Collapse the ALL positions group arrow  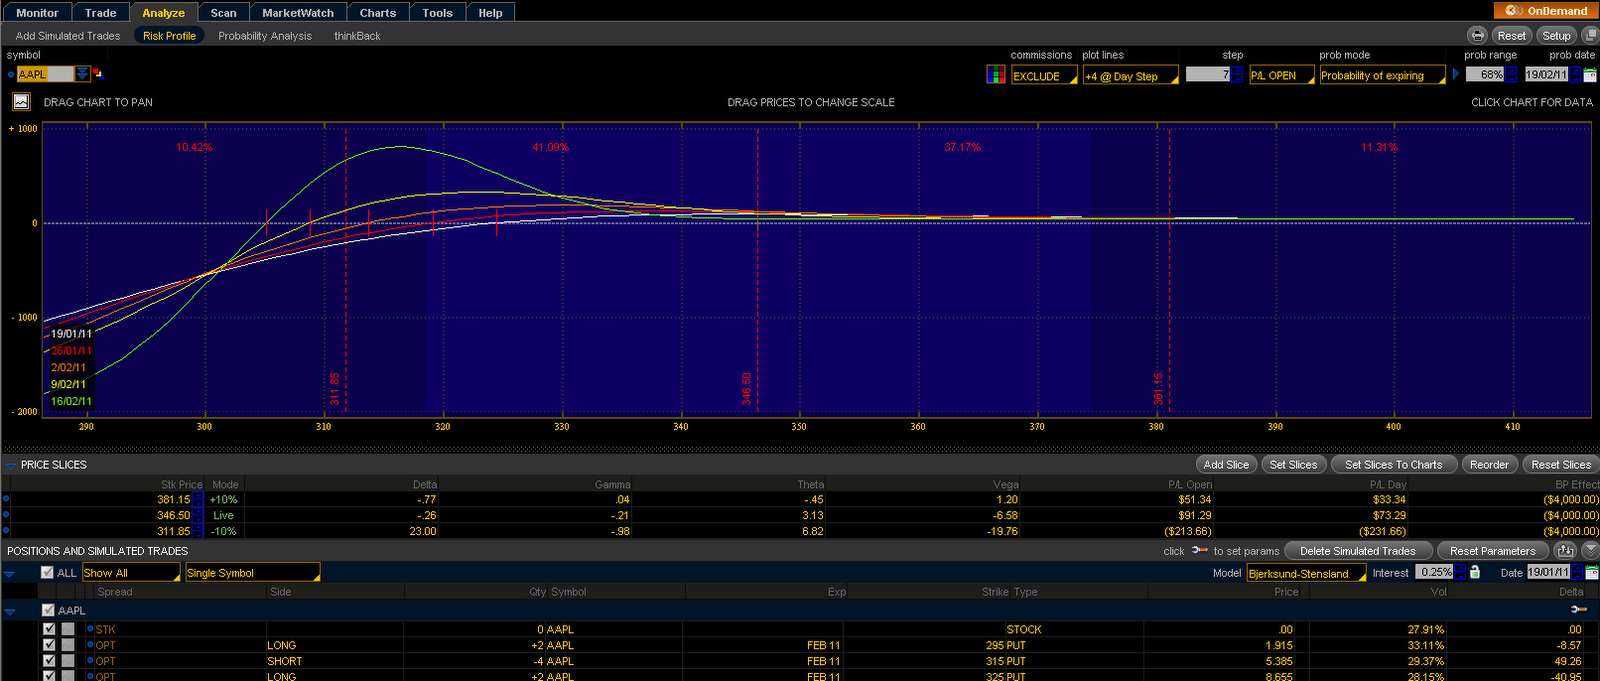coord(9,574)
